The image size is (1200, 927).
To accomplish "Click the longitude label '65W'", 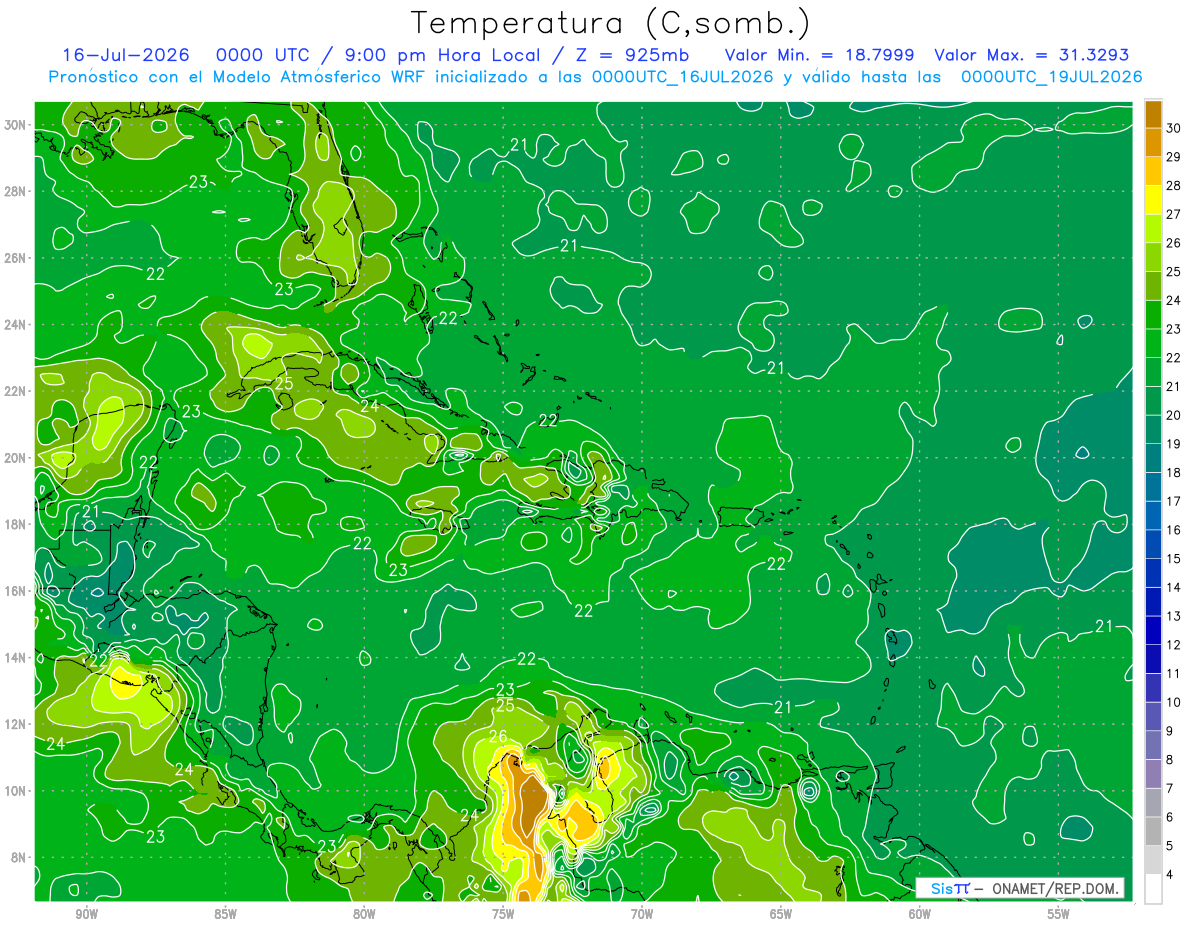I will pyautogui.click(x=781, y=914).
